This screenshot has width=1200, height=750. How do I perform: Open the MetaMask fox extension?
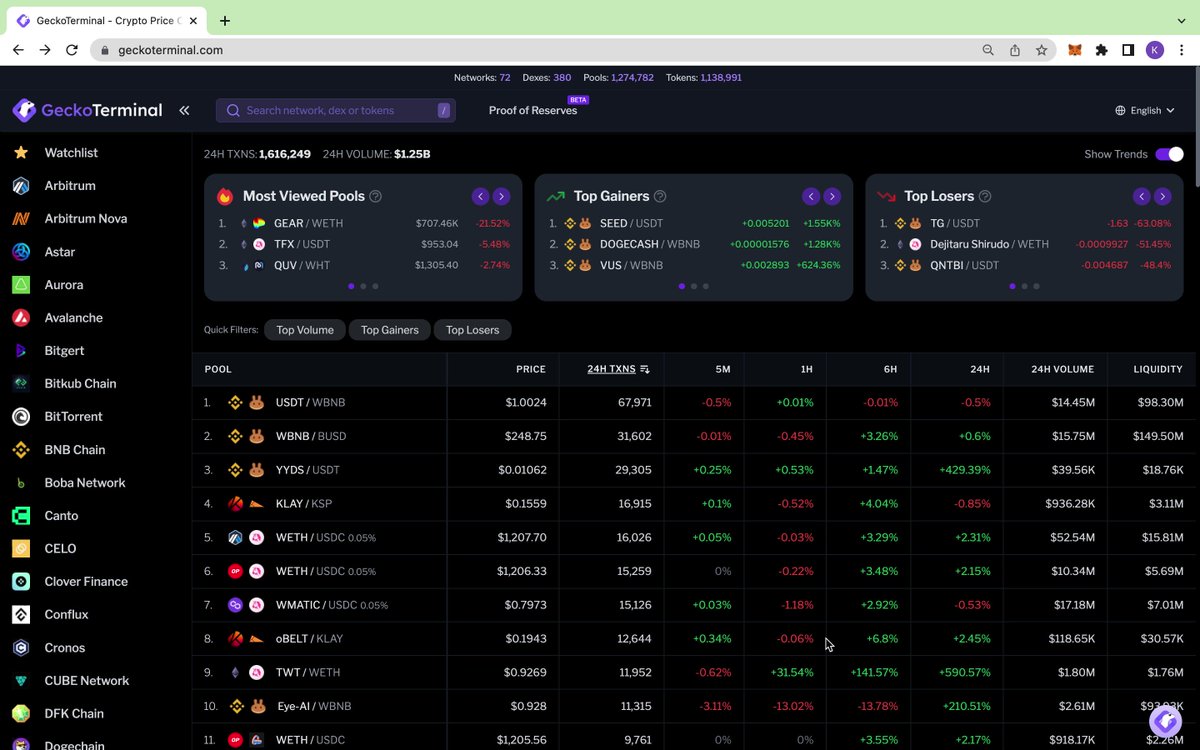(x=1075, y=50)
